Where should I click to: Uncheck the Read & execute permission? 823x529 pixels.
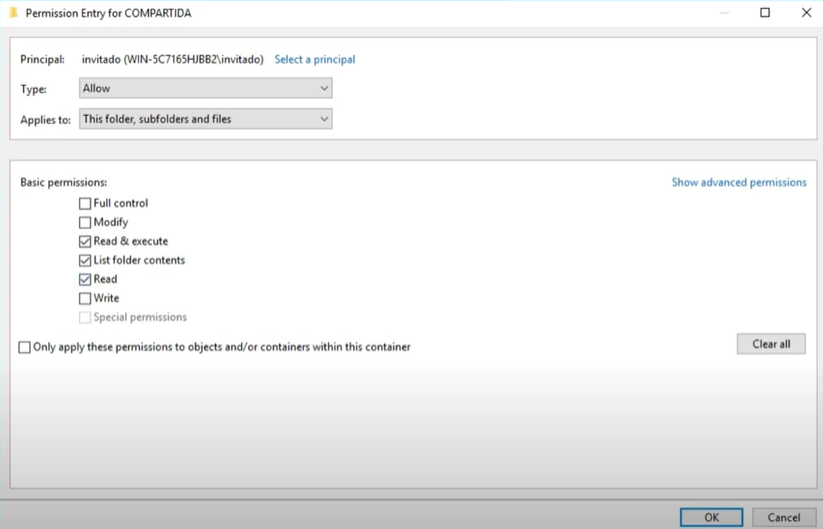coord(85,241)
